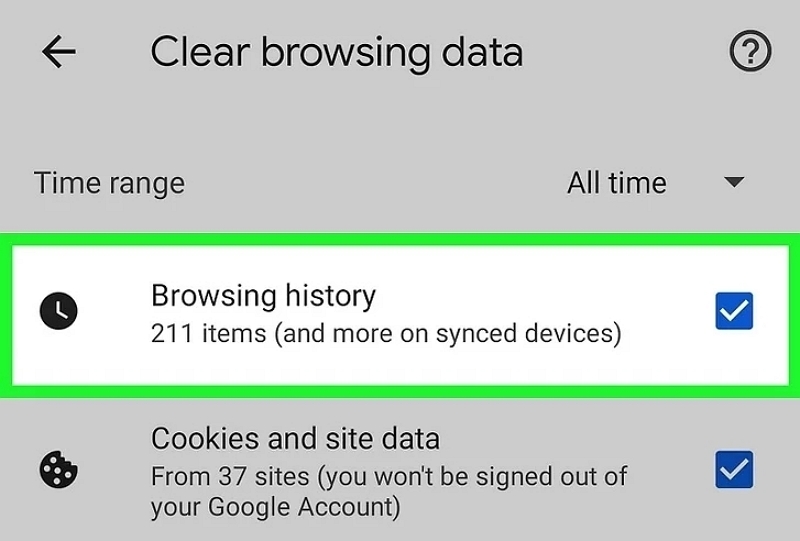Viewport: 800px width, 541px height.
Task: Open help via the question mark icon
Action: 750,51
